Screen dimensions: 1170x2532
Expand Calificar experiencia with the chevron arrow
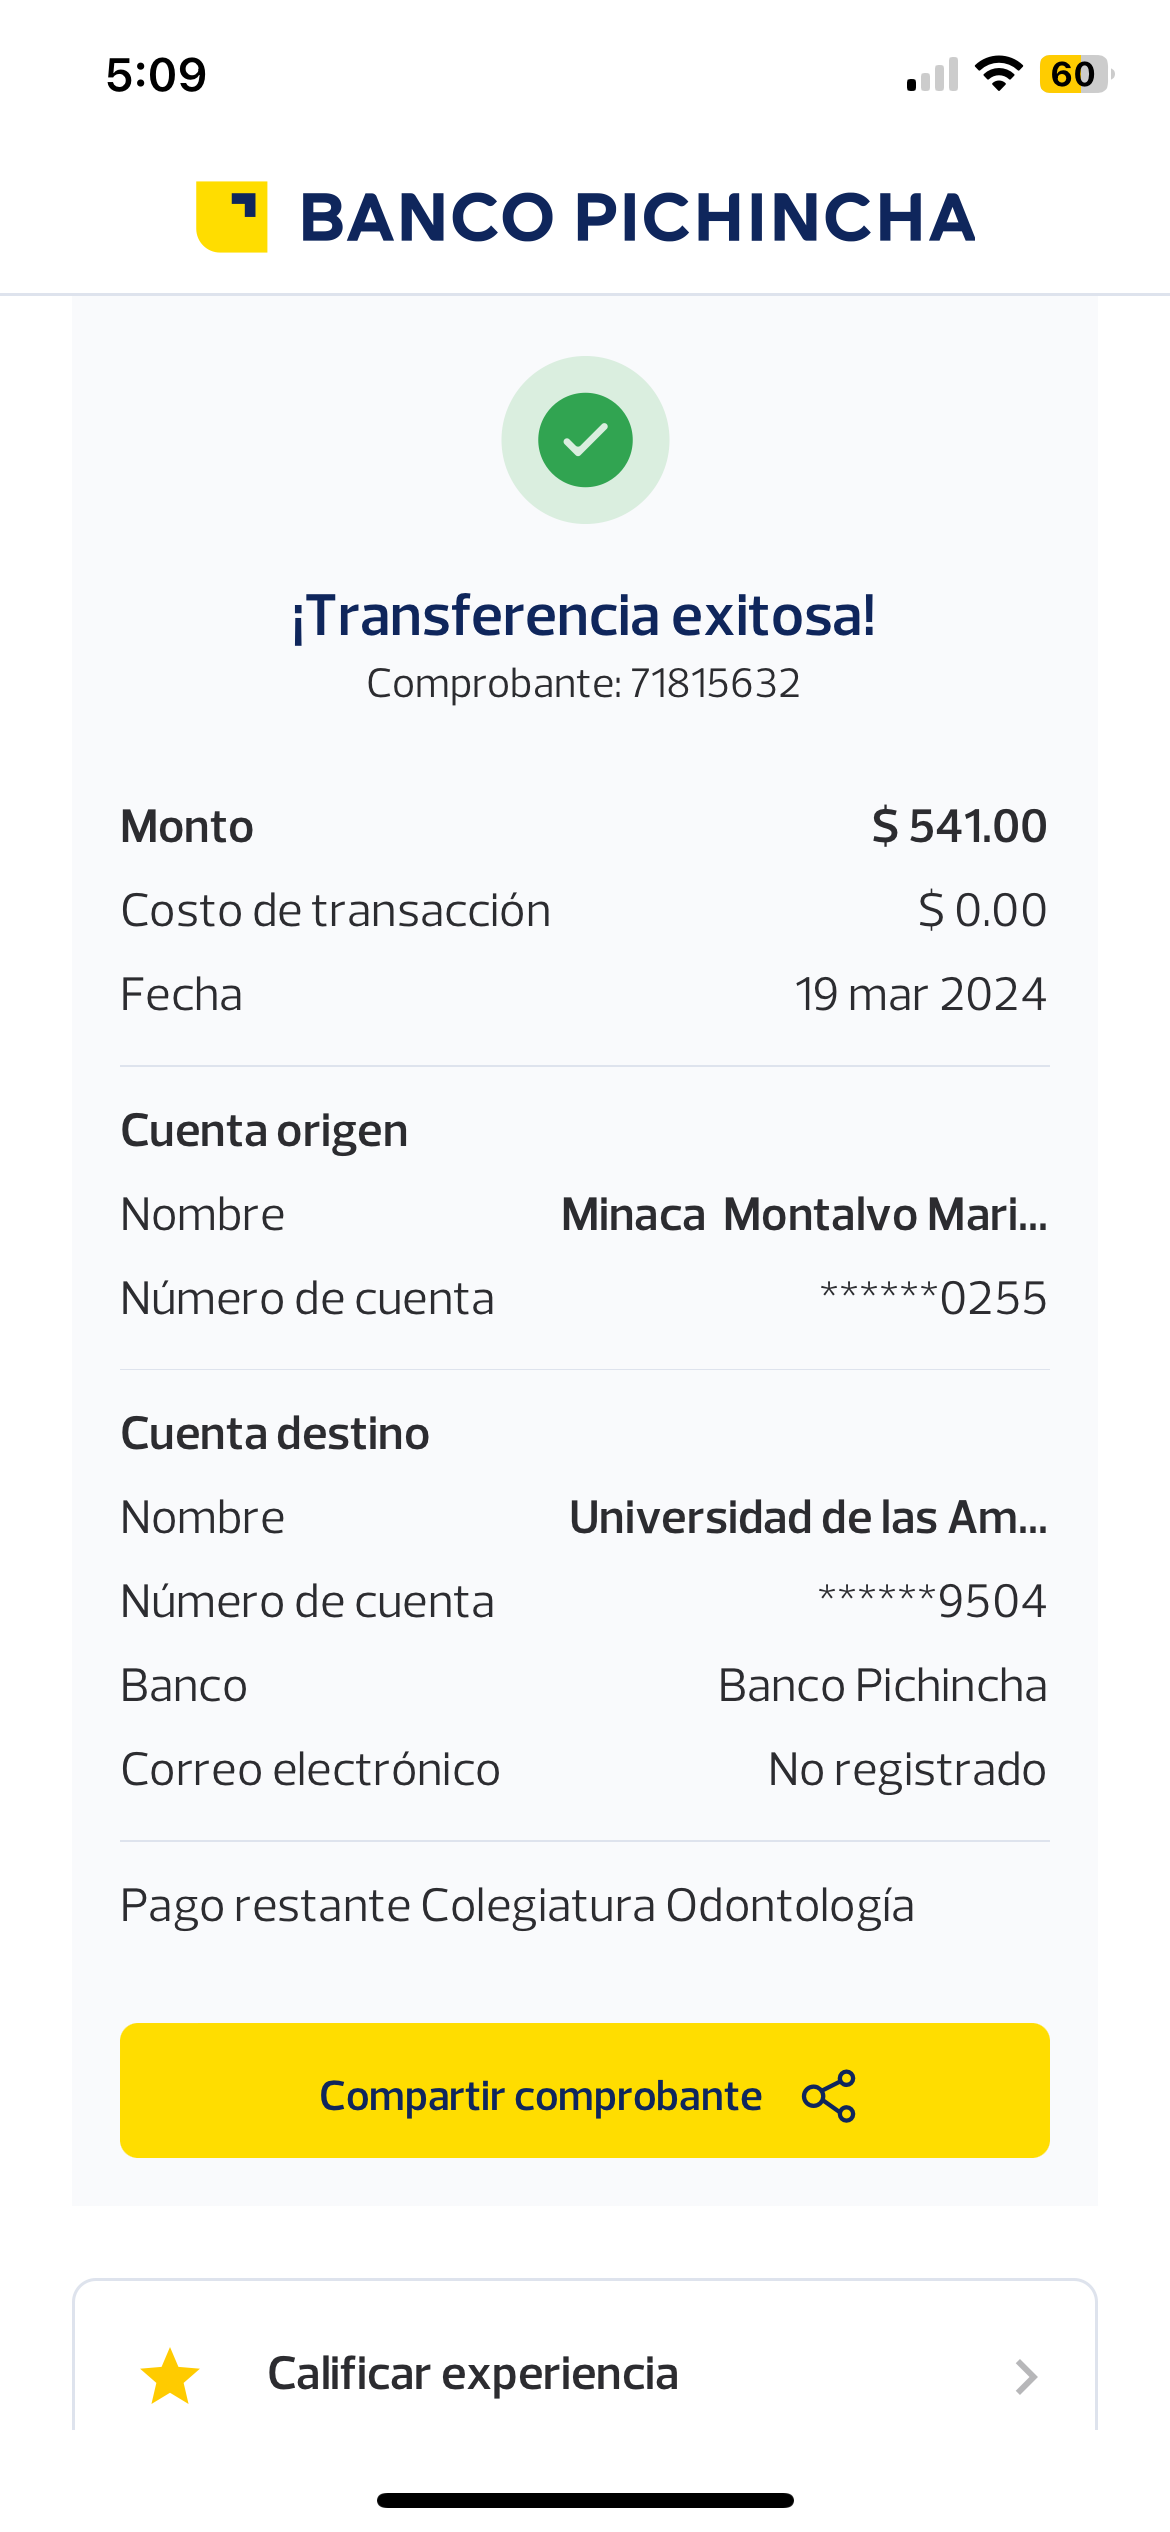[1026, 2376]
